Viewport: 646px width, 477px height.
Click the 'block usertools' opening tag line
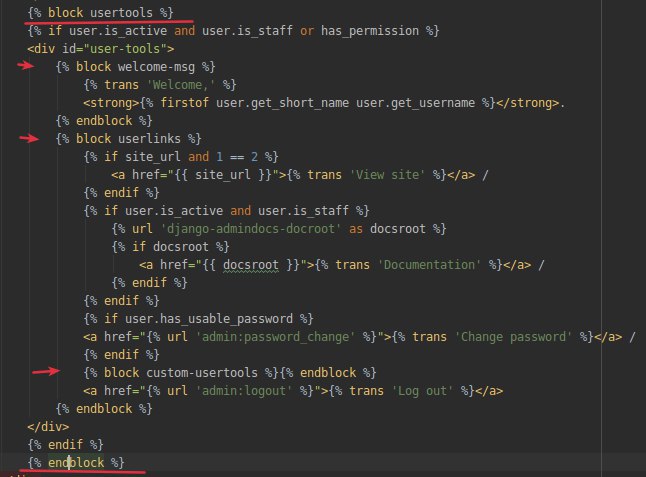101,13
